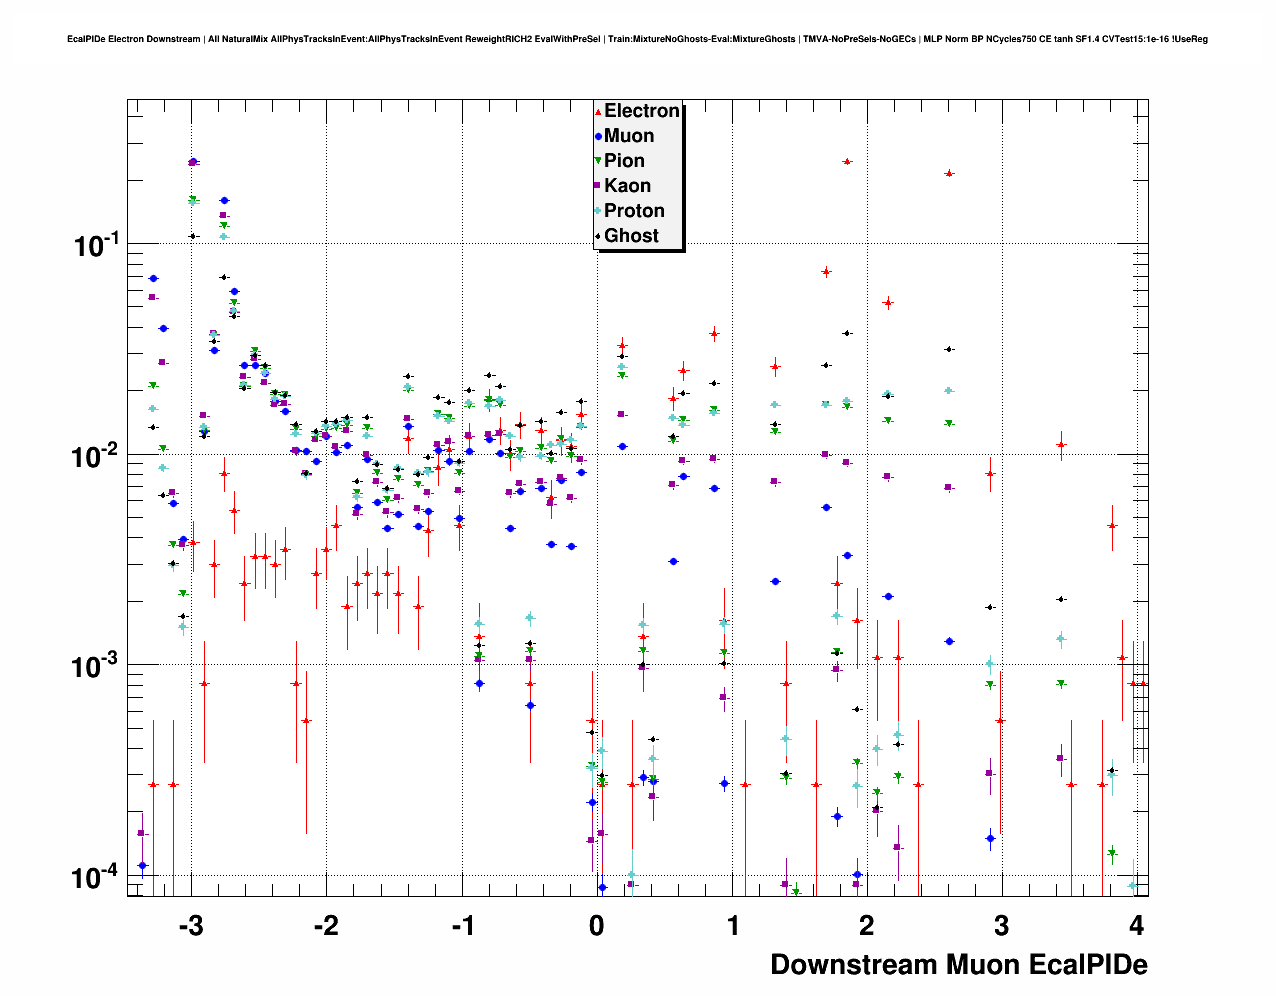Screen dimensions: 1276x996
Task: Select the Muon label in the legend
Action: [629, 136]
